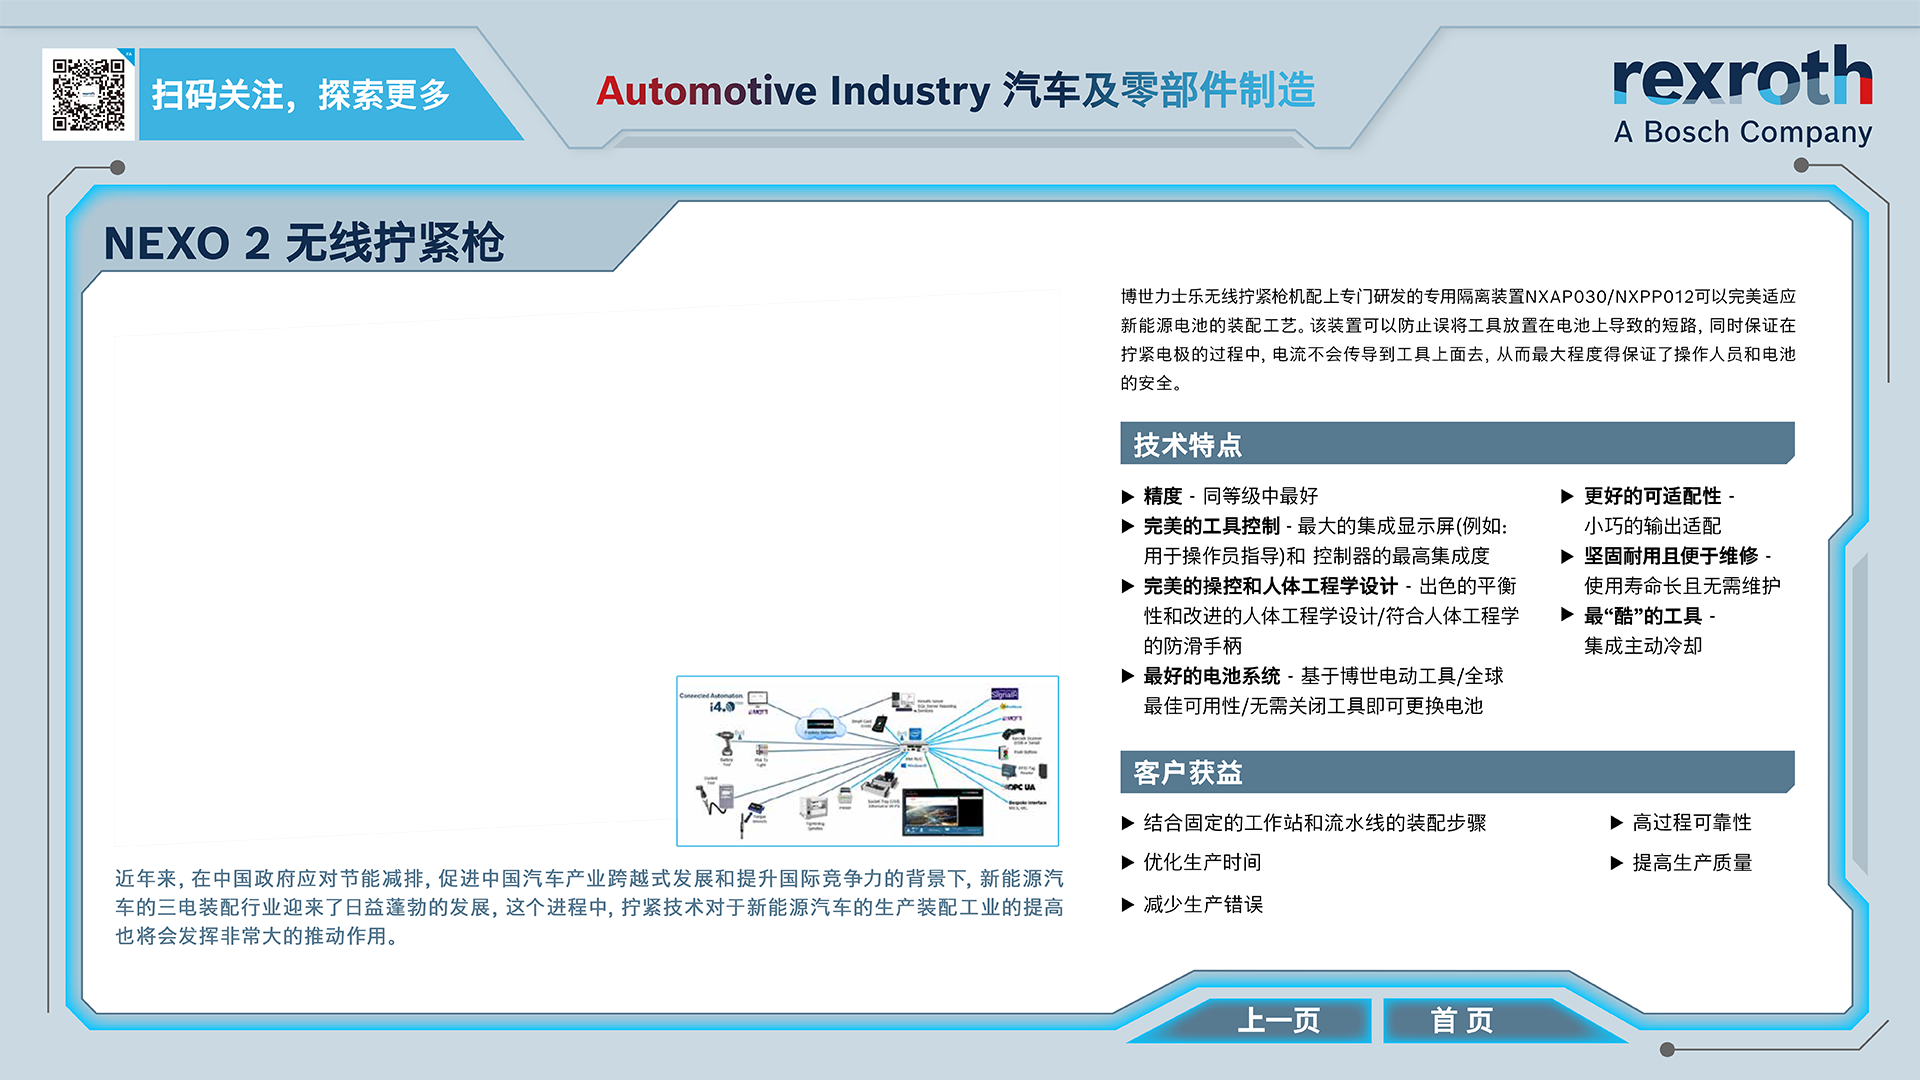Click the arrow bullet beside 精度
This screenshot has height=1080, width=1920.
point(1128,497)
